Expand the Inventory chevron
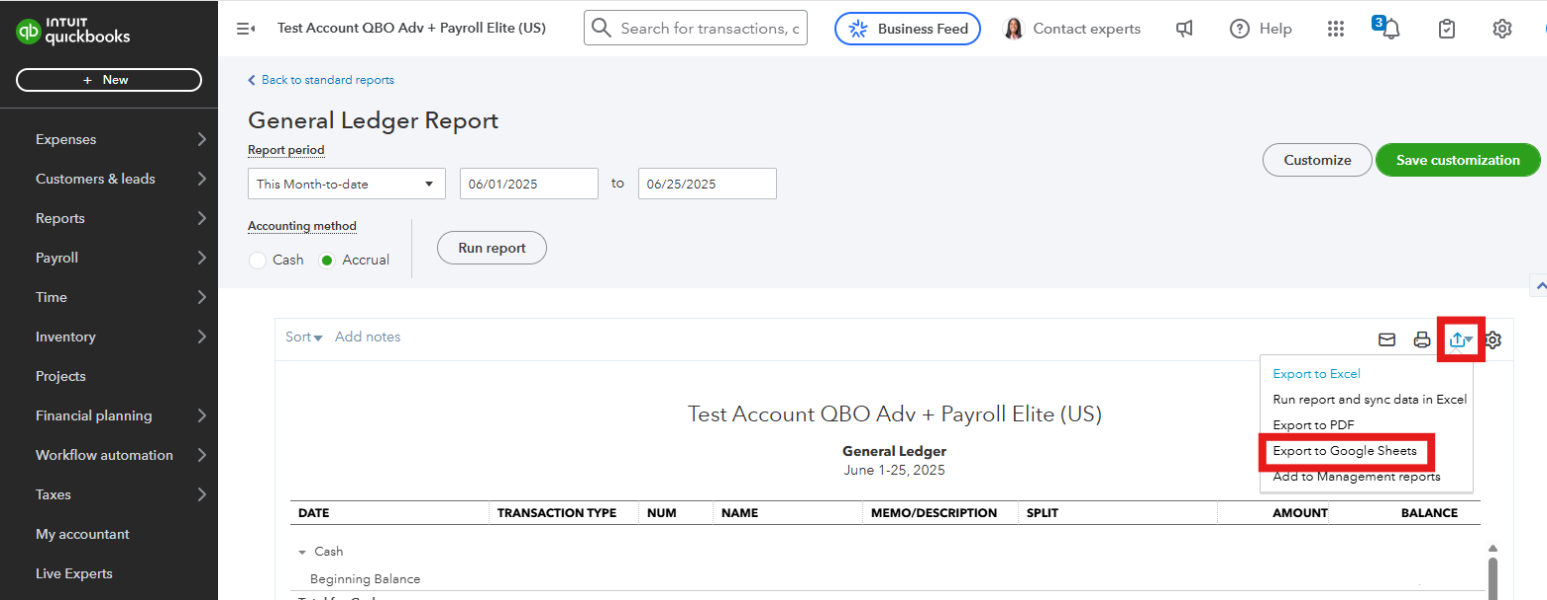The height and width of the screenshot is (600, 1547). coord(201,337)
